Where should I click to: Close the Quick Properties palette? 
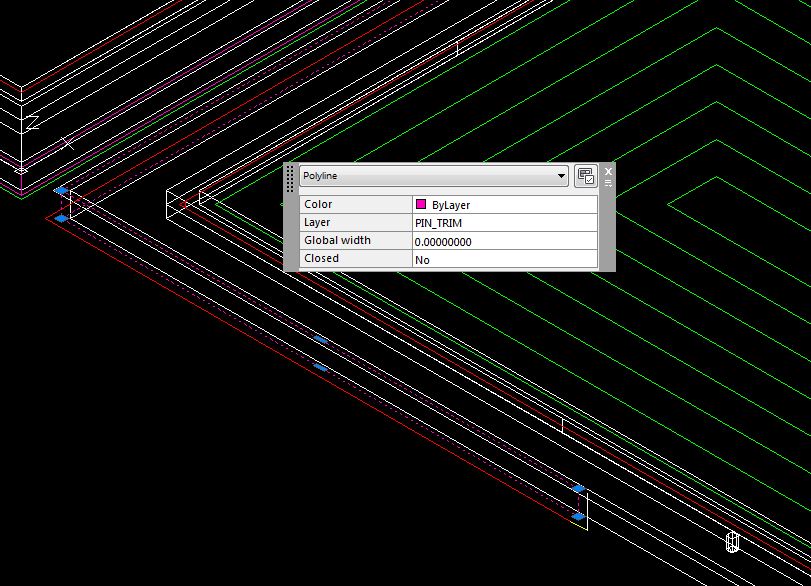608,170
